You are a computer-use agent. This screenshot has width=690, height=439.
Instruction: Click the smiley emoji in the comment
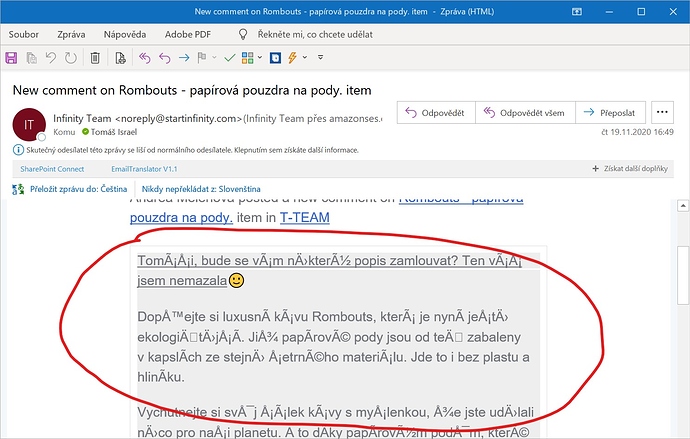(236, 280)
